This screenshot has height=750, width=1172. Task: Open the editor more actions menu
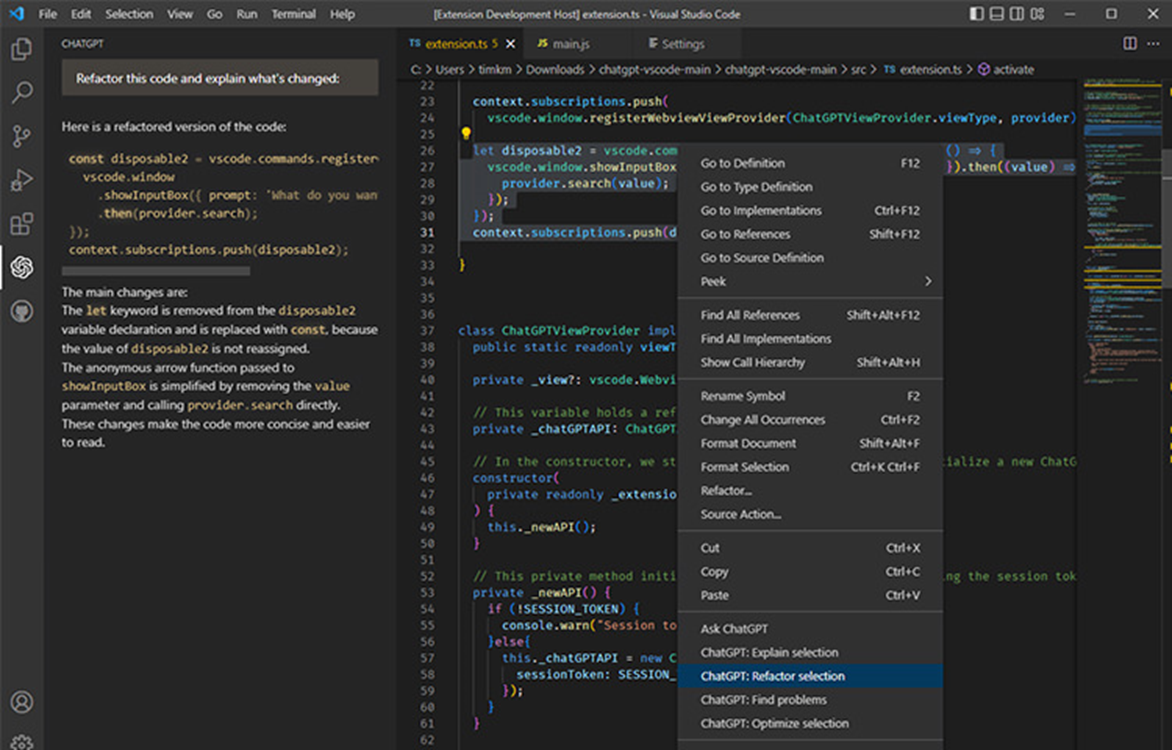tap(1153, 44)
